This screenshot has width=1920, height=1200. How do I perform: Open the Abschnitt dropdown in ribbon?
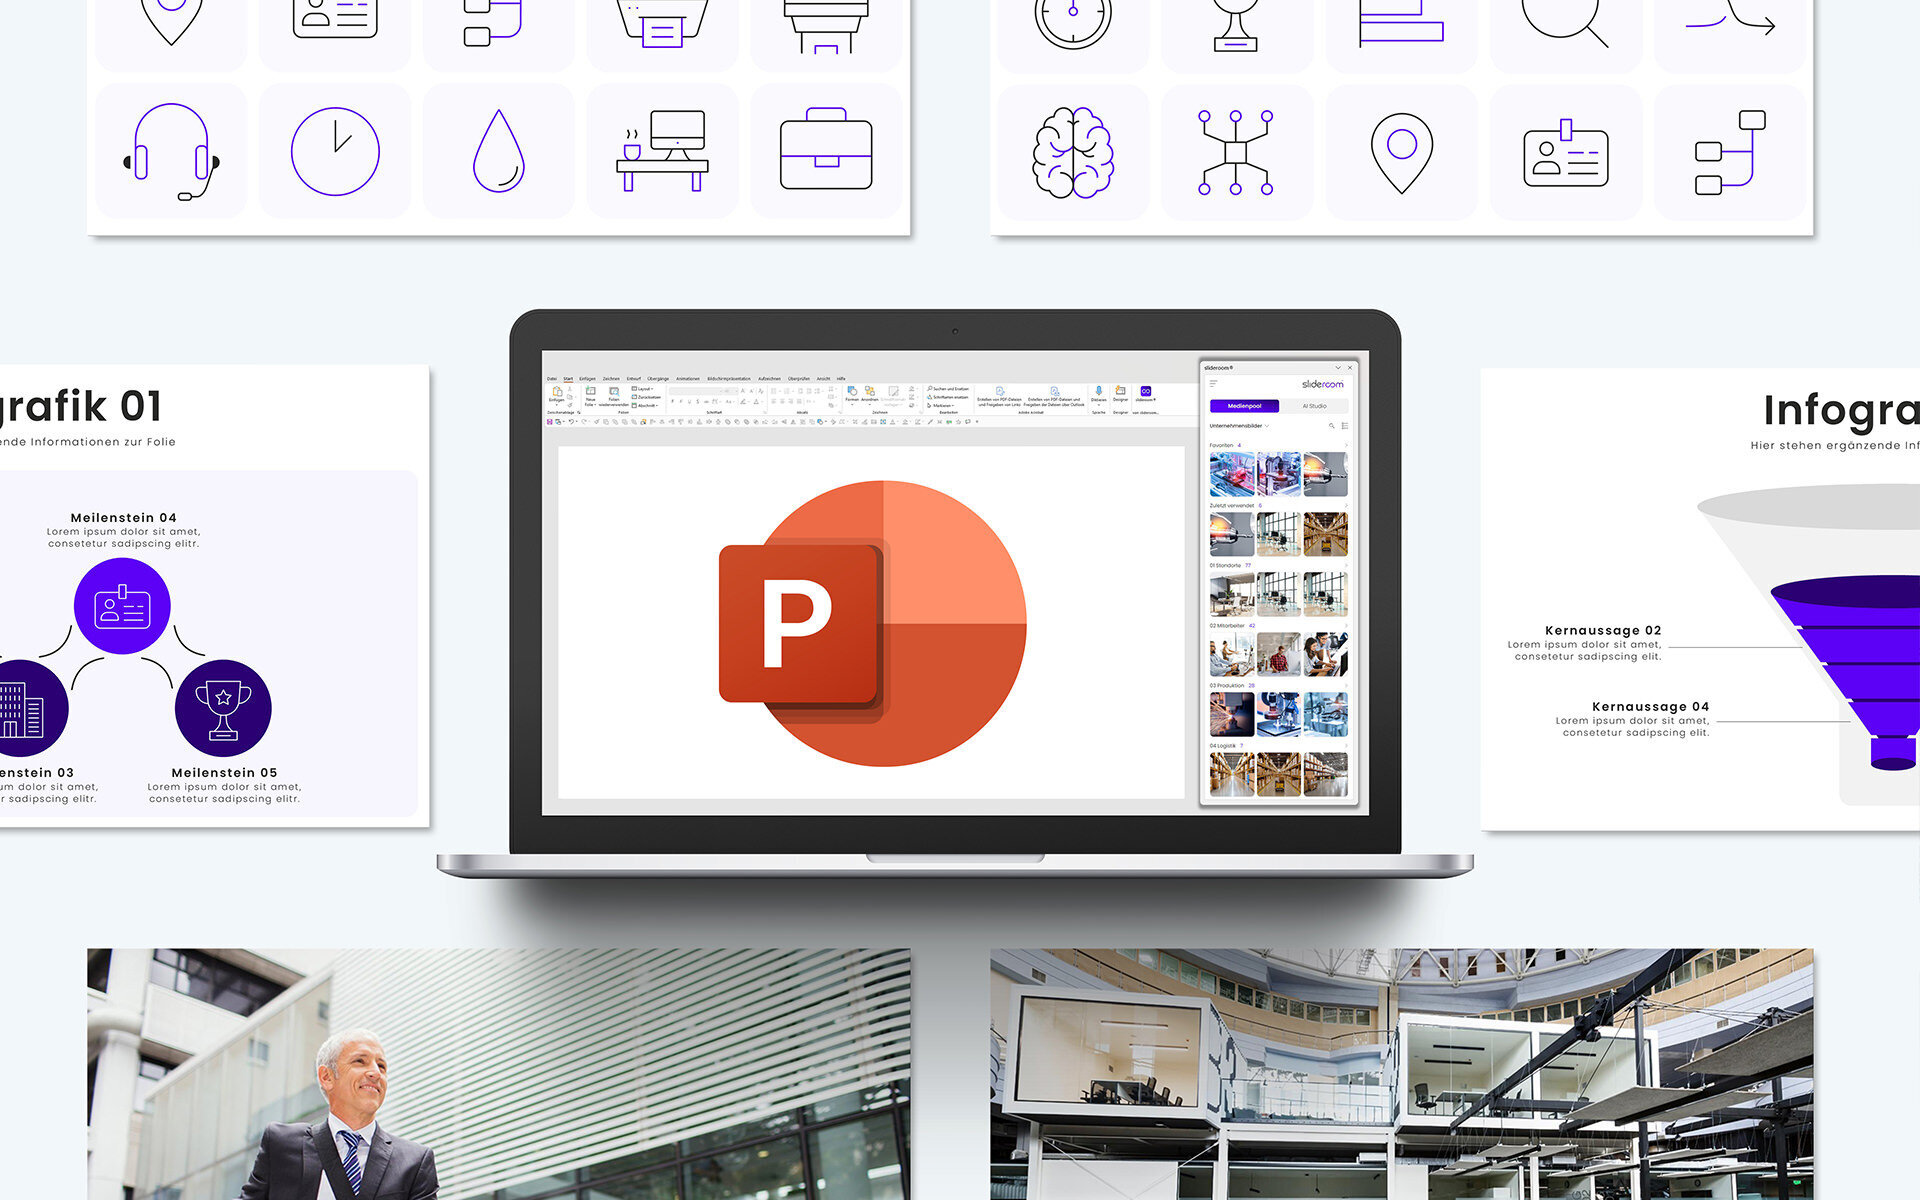coord(645,405)
